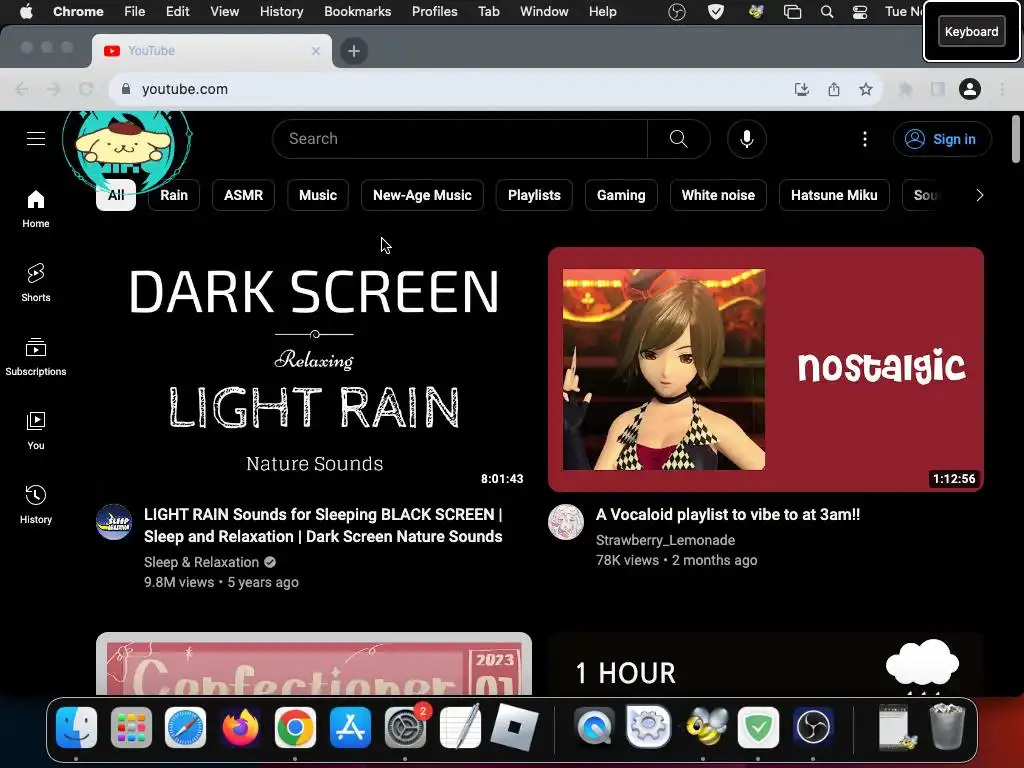Screen dimensions: 1024x768
Task: Filter by Rain chip
Action: click(174, 195)
